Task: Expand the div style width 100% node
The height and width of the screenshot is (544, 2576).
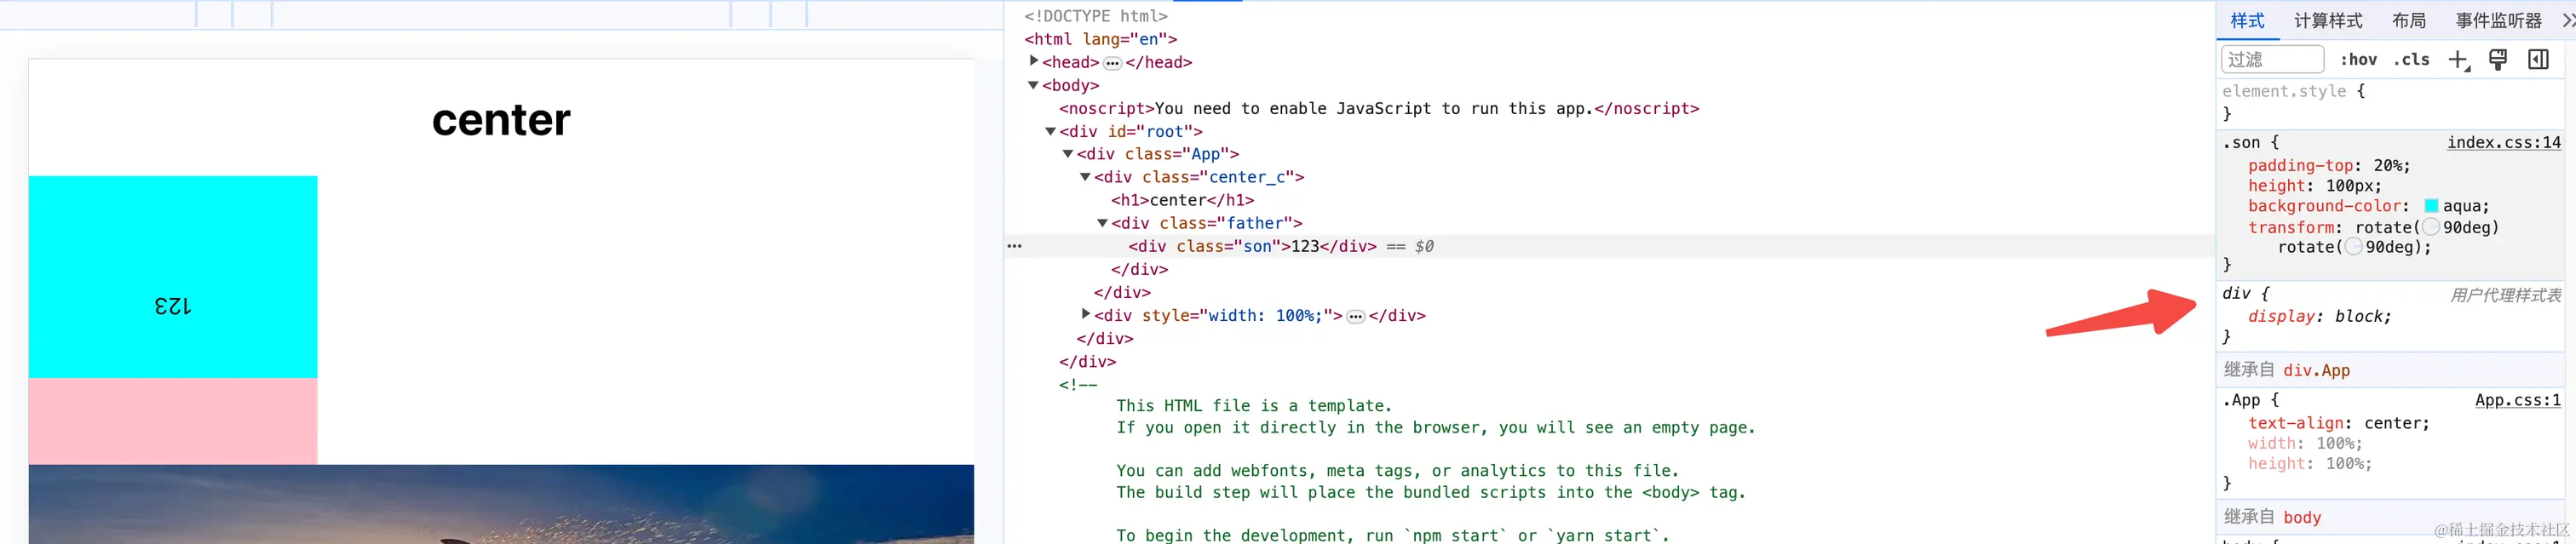Action: point(1086,314)
